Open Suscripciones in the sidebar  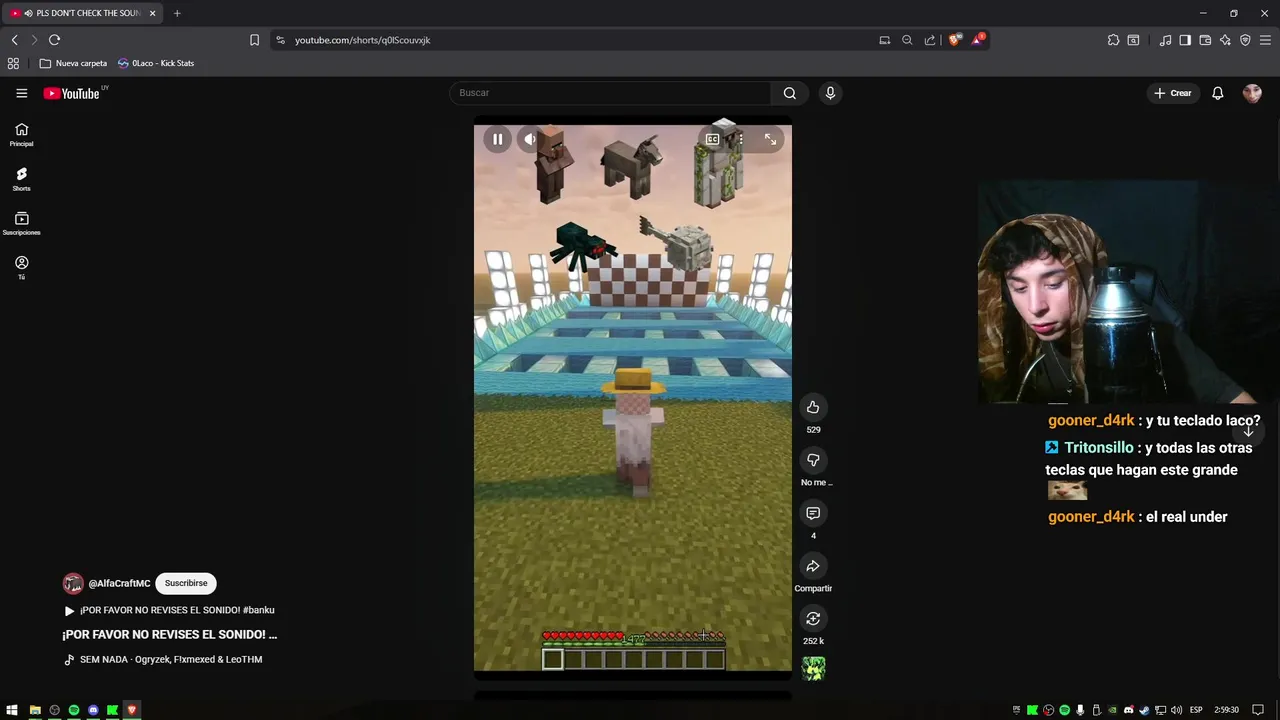click(x=21, y=223)
